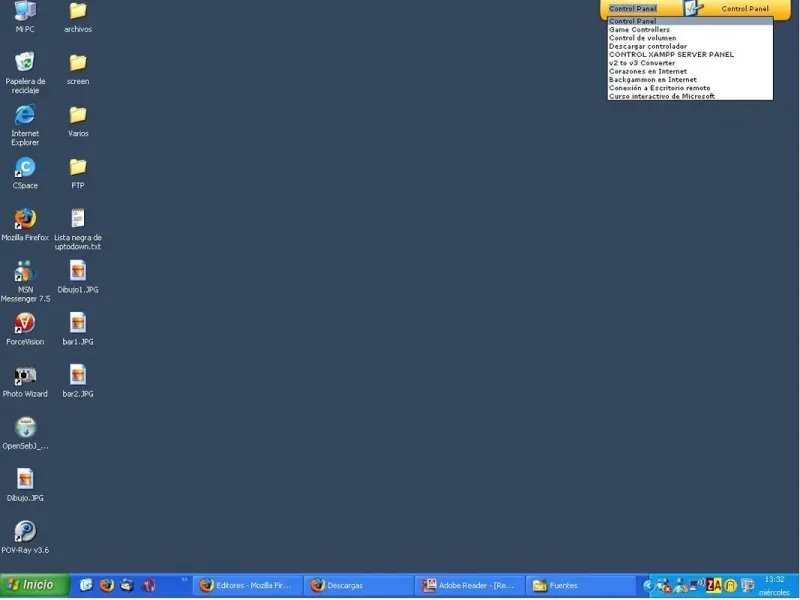Choose Control Panel in the suggestion list

click(690, 21)
